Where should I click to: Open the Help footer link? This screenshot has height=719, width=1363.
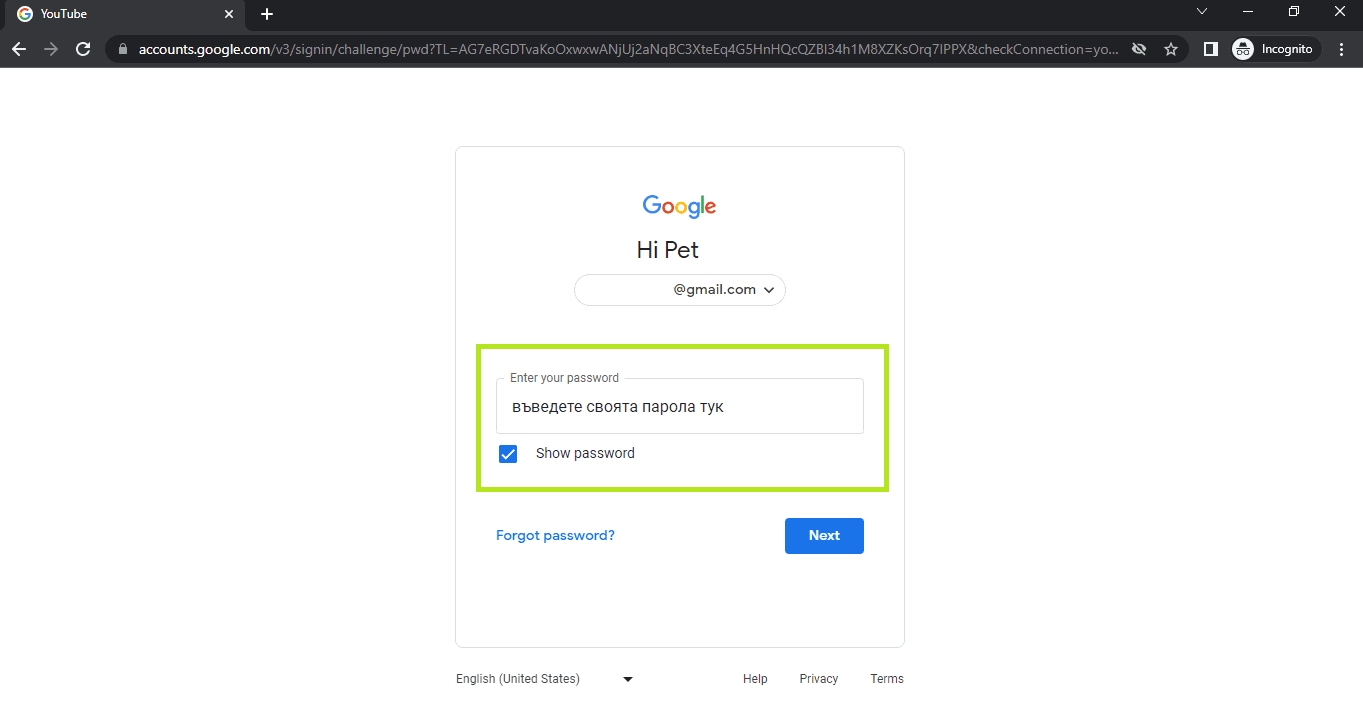coord(755,679)
